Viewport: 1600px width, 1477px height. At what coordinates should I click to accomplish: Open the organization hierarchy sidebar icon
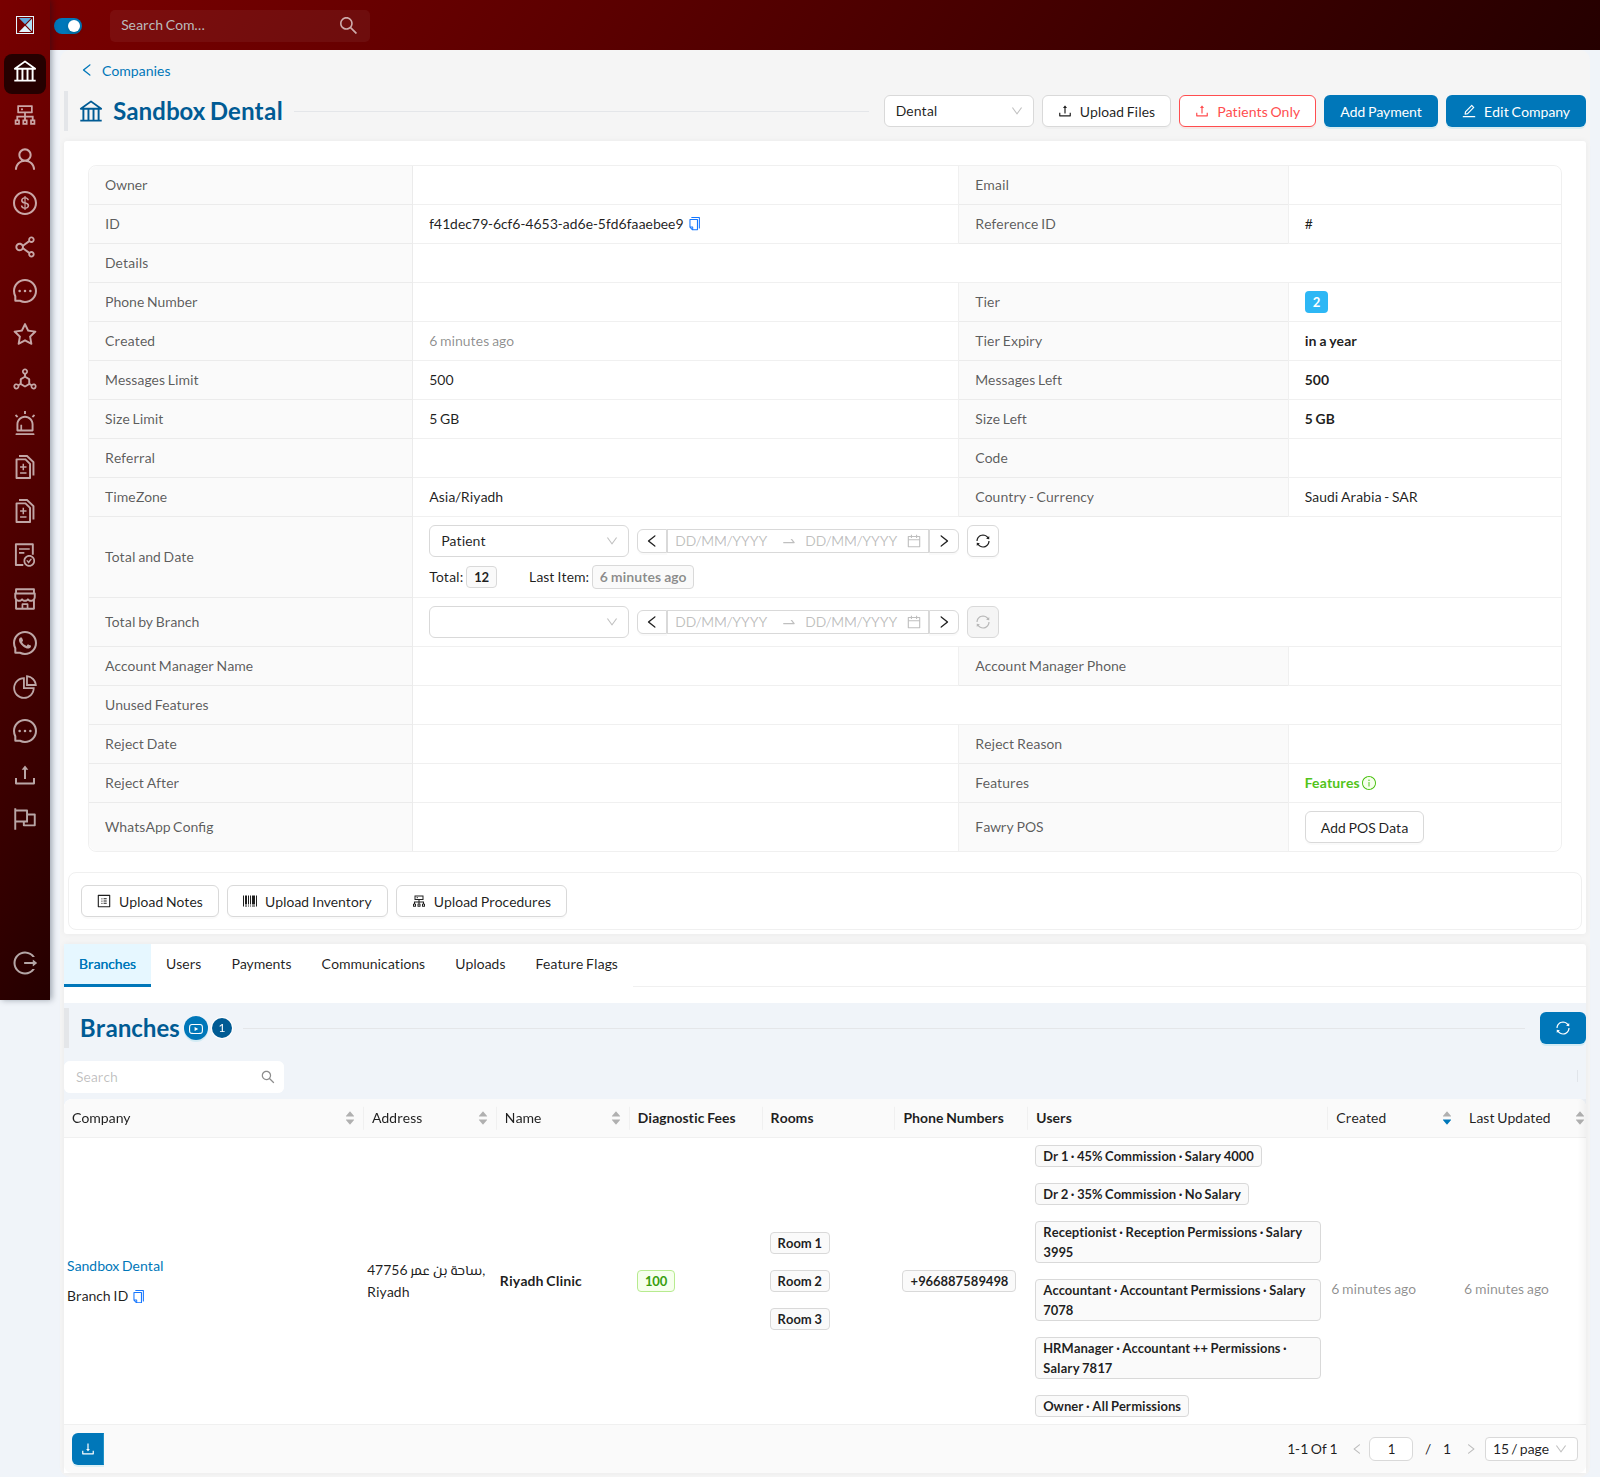click(x=25, y=116)
